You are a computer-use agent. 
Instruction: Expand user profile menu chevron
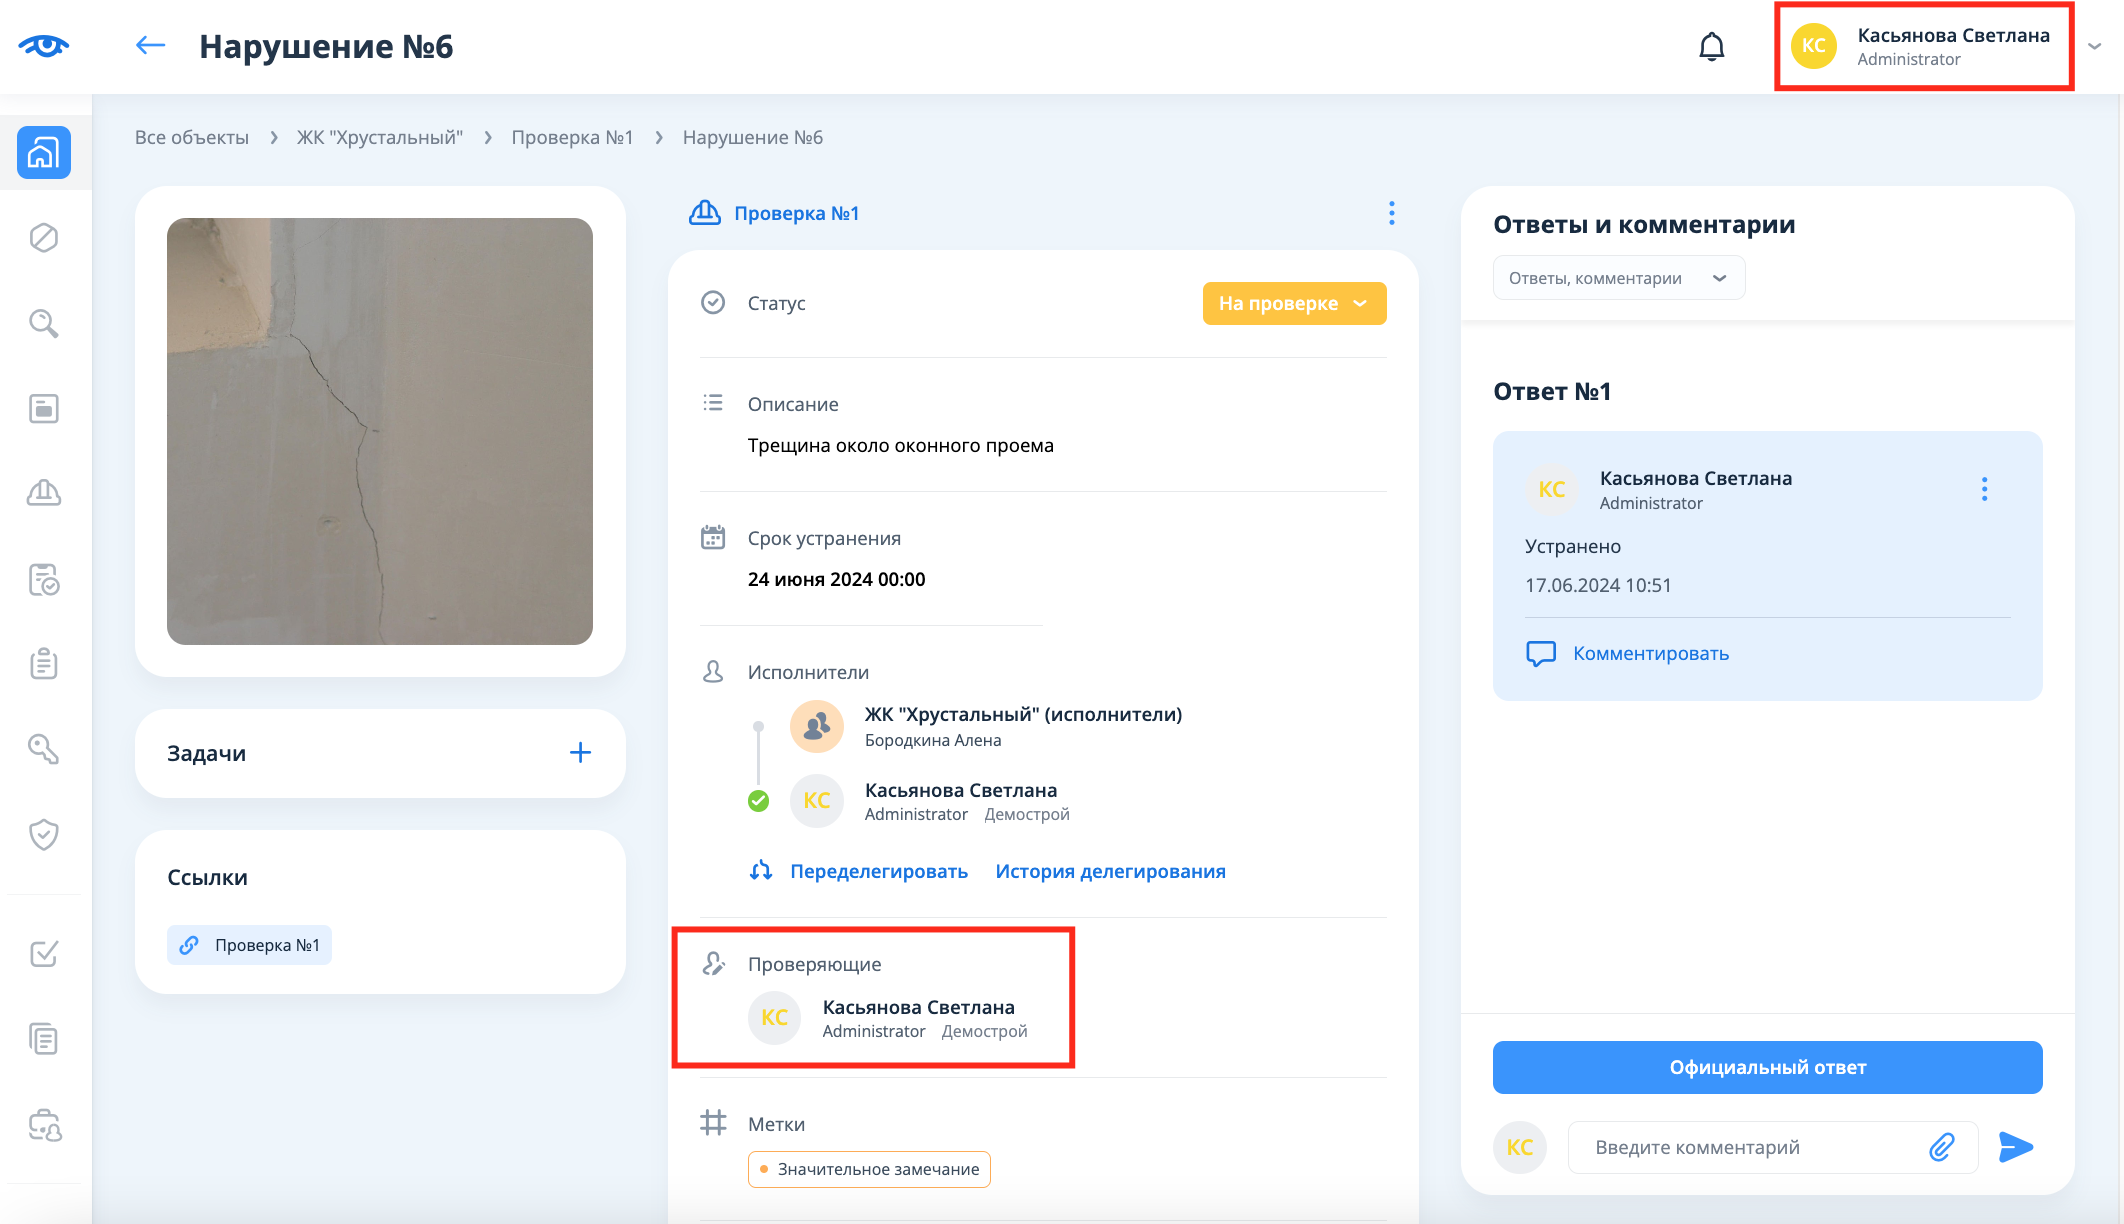point(2094,46)
